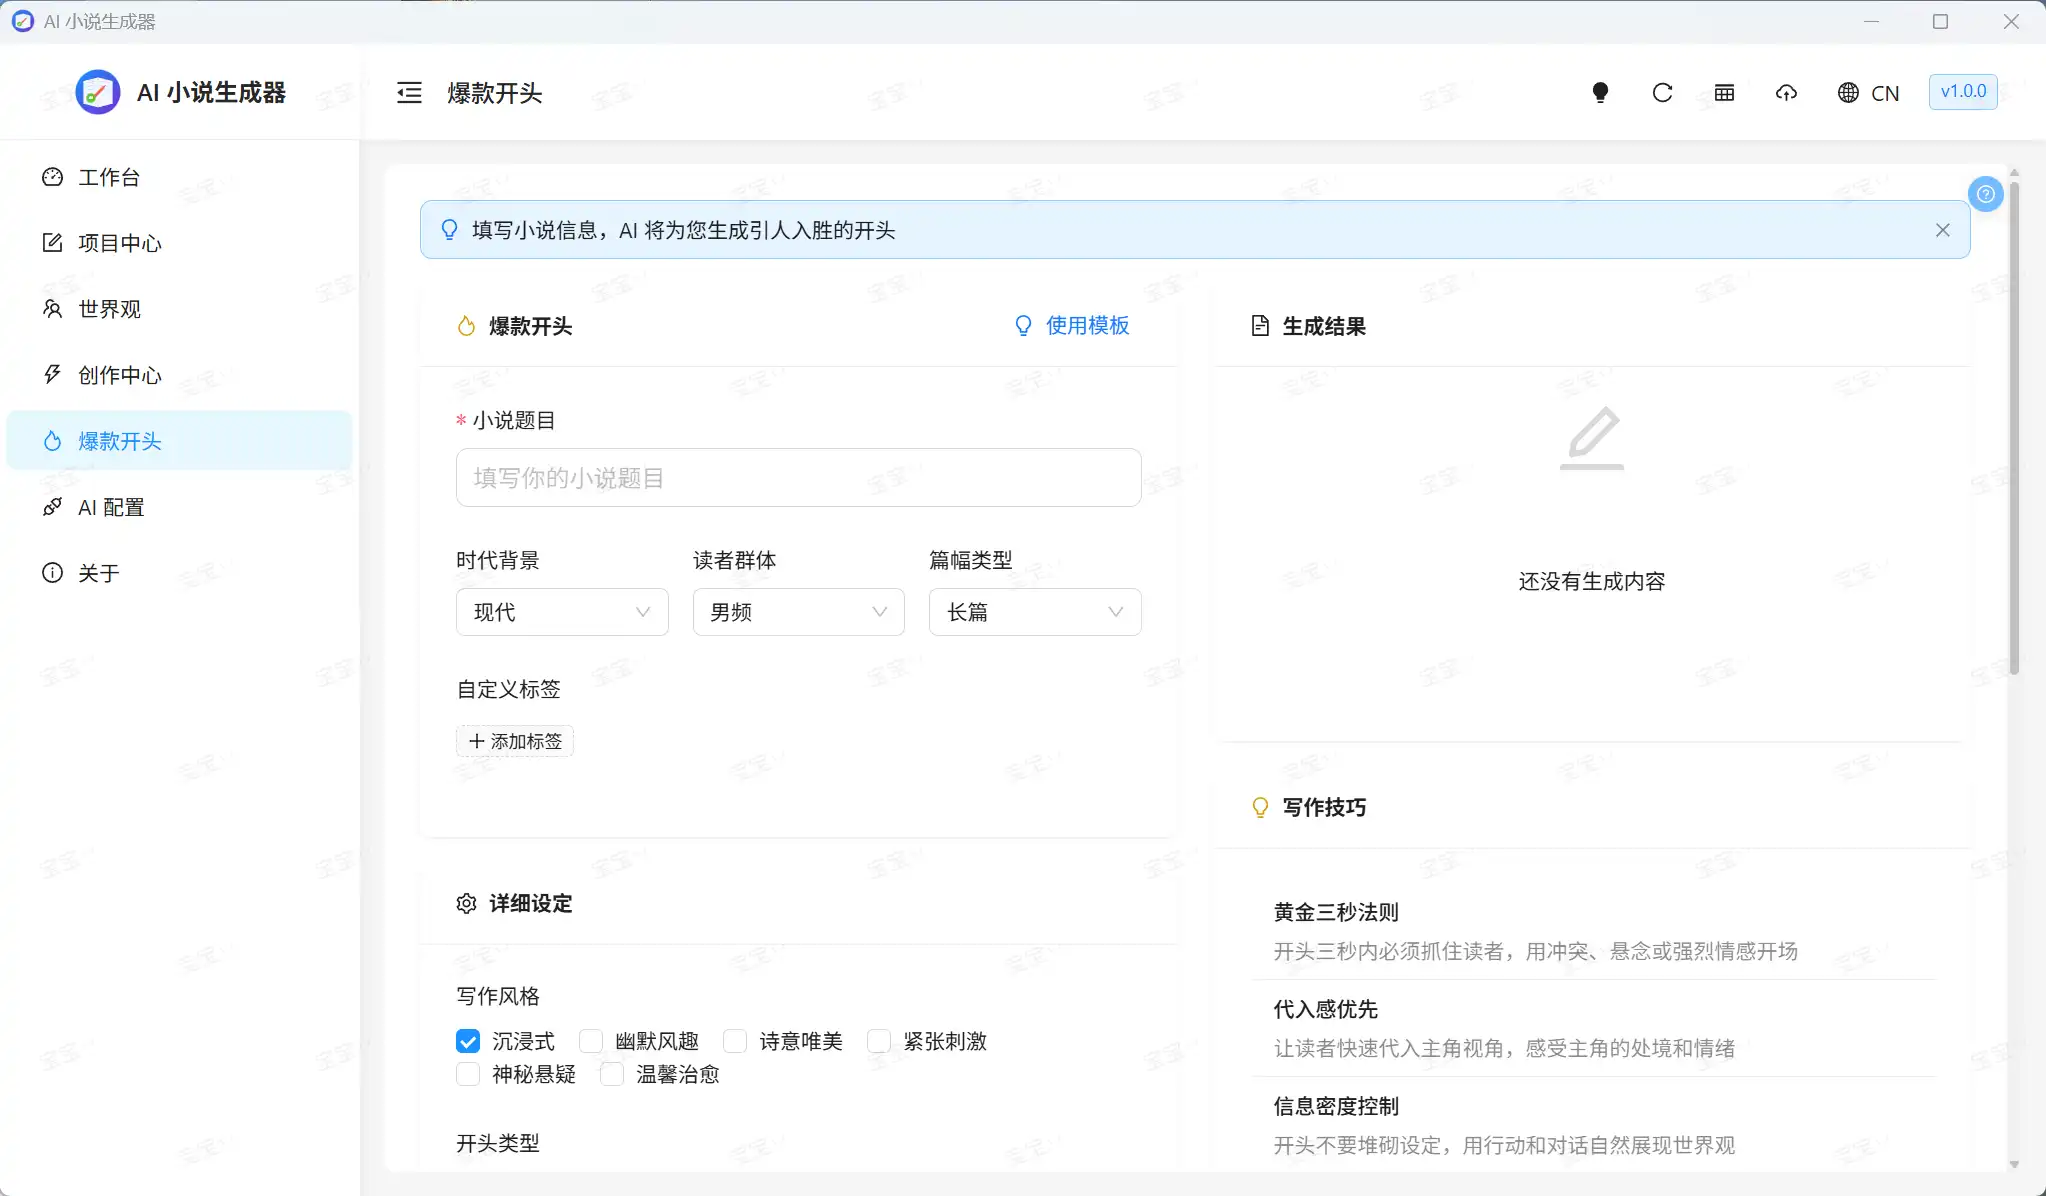The width and height of the screenshot is (2046, 1196).
Task: Open the 时代背景 dropdown showing 现代
Action: click(561, 611)
